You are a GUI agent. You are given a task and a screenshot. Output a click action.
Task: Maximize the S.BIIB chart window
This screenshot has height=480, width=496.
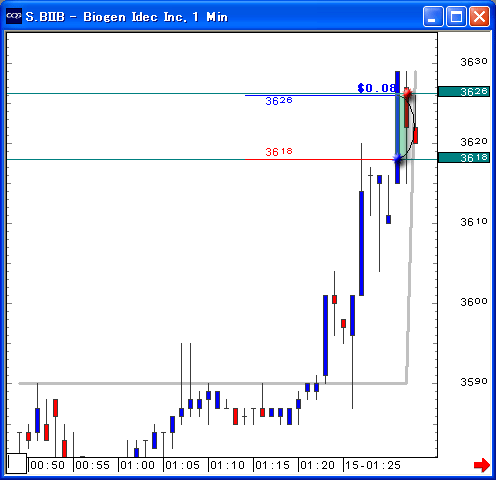click(456, 16)
